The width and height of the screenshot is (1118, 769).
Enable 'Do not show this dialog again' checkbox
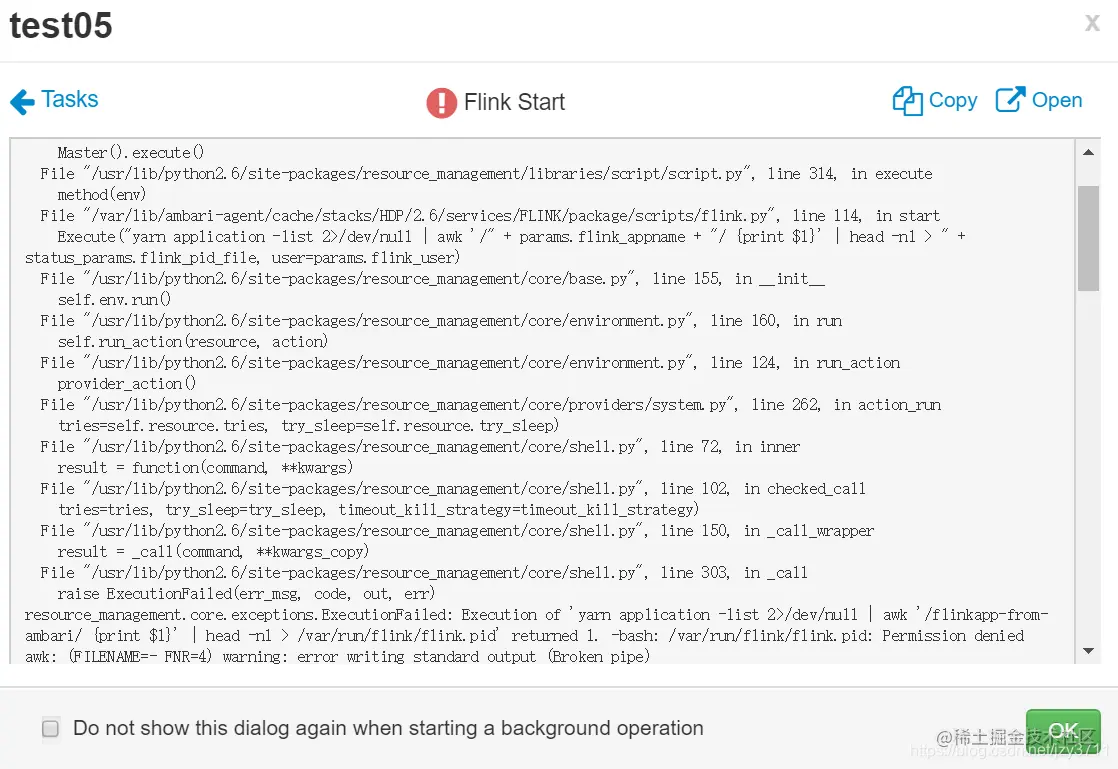[51, 728]
